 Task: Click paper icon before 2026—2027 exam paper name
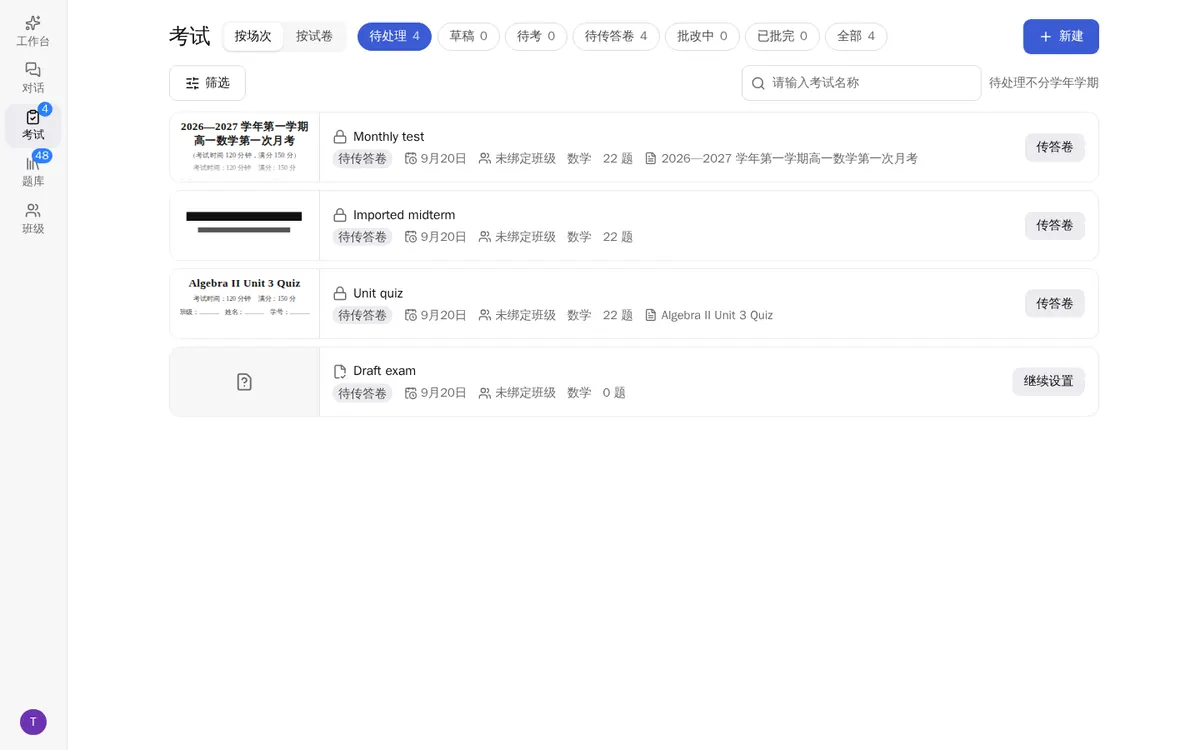tap(651, 158)
